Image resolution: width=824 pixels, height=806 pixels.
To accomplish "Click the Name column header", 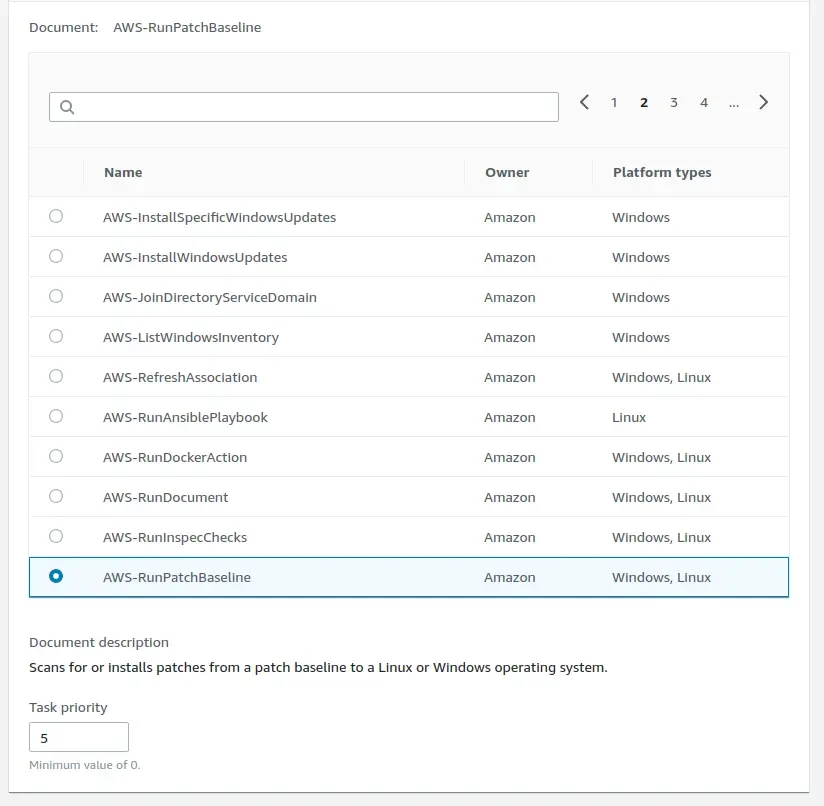I will coord(123,172).
